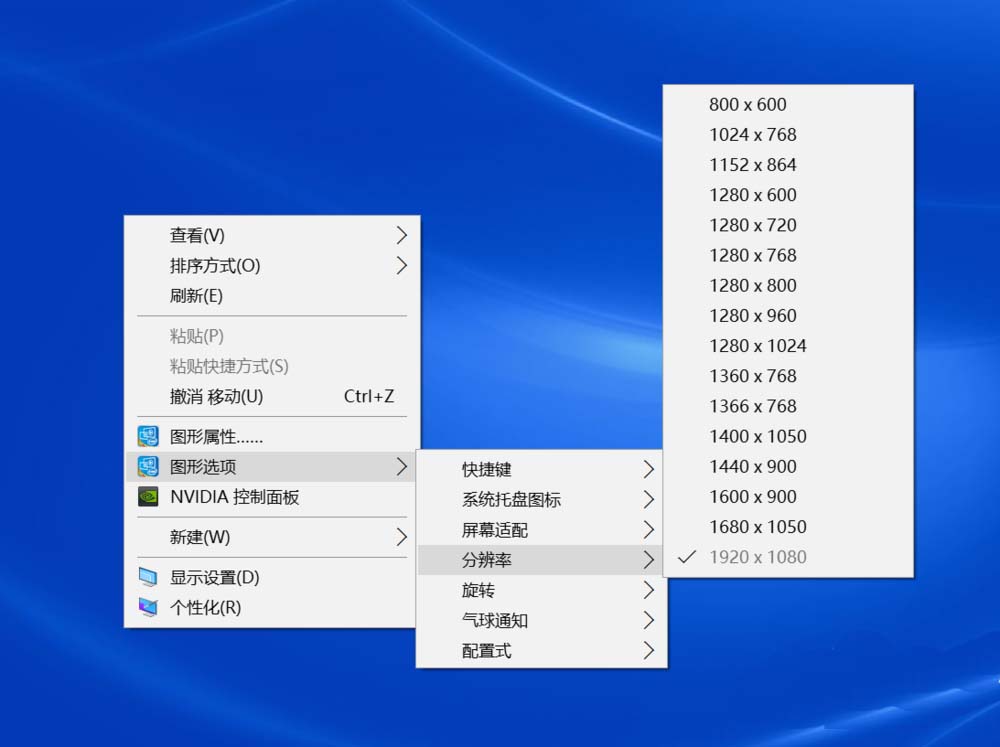
Task: Click the personalize icon beside 个性化(R)
Action: coord(148,607)
